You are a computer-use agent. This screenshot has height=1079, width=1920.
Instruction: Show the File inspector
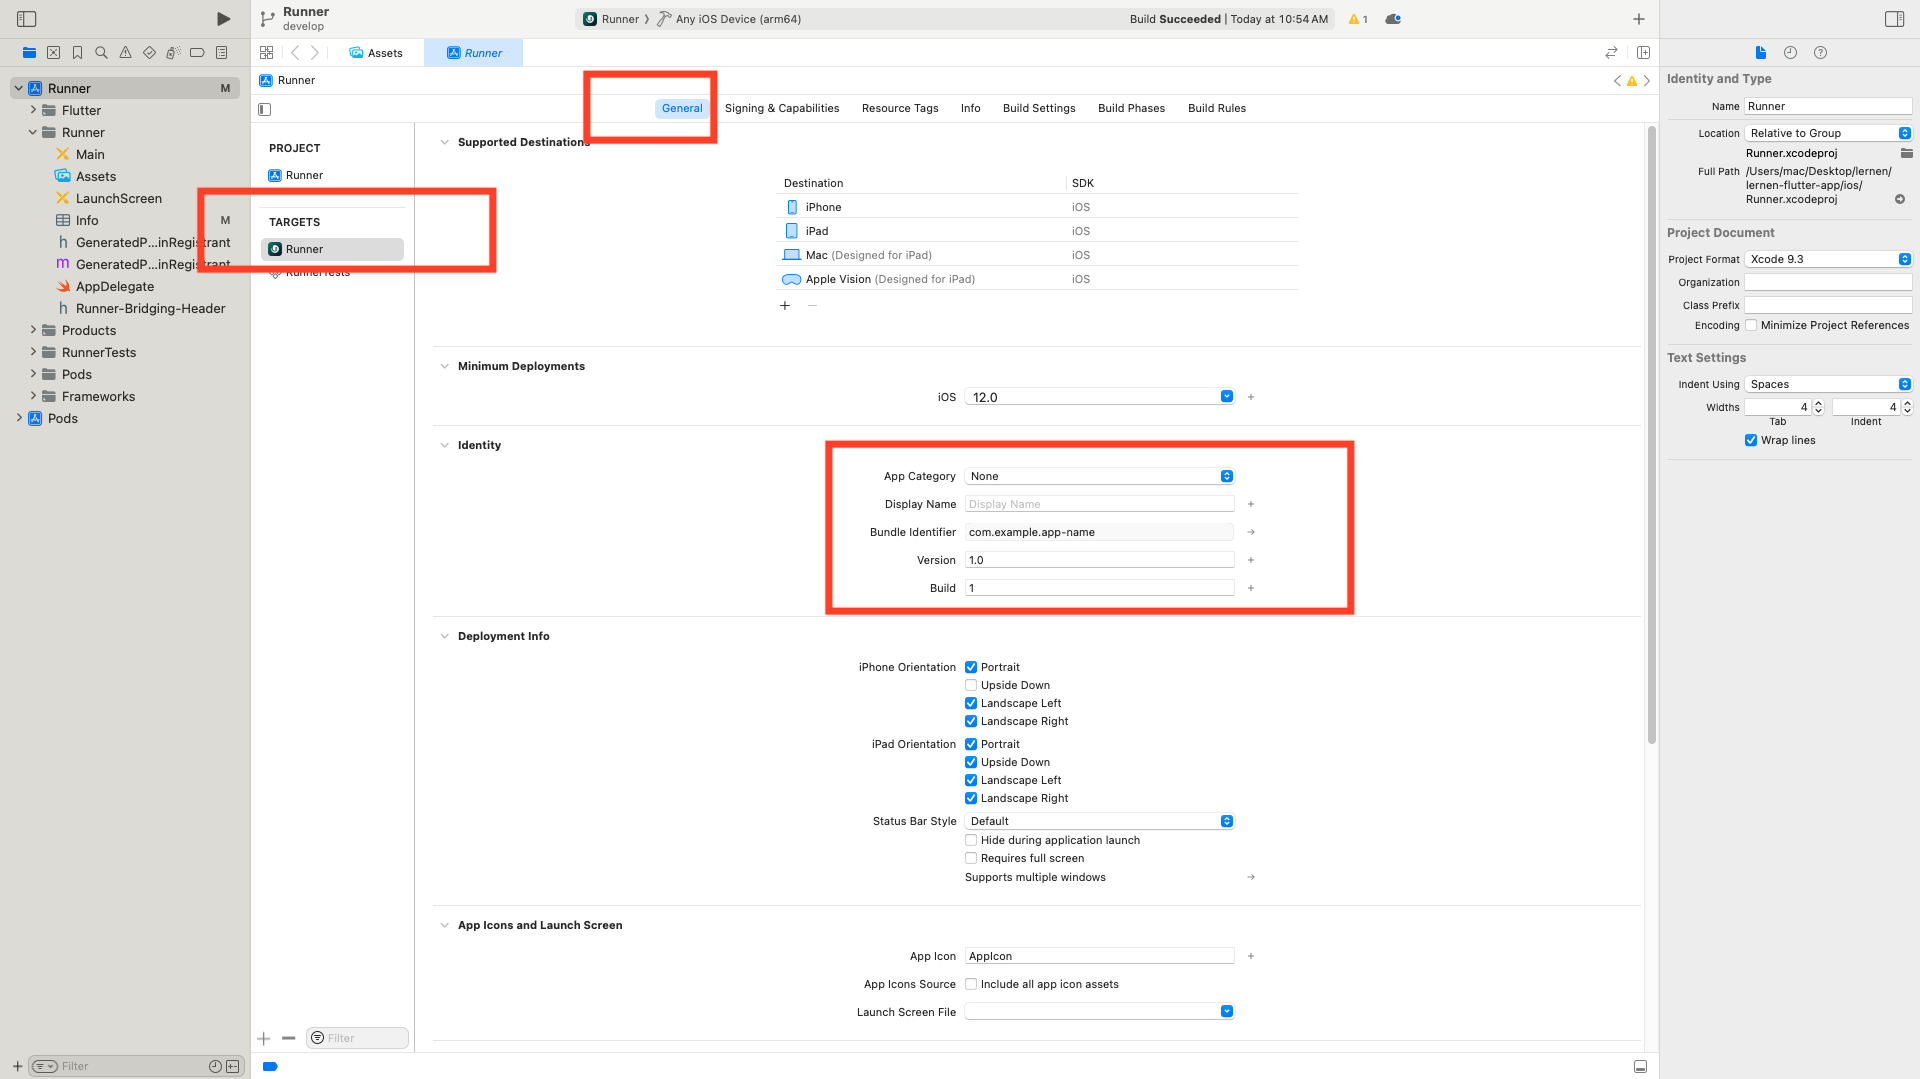click(x=1761, y=53)
